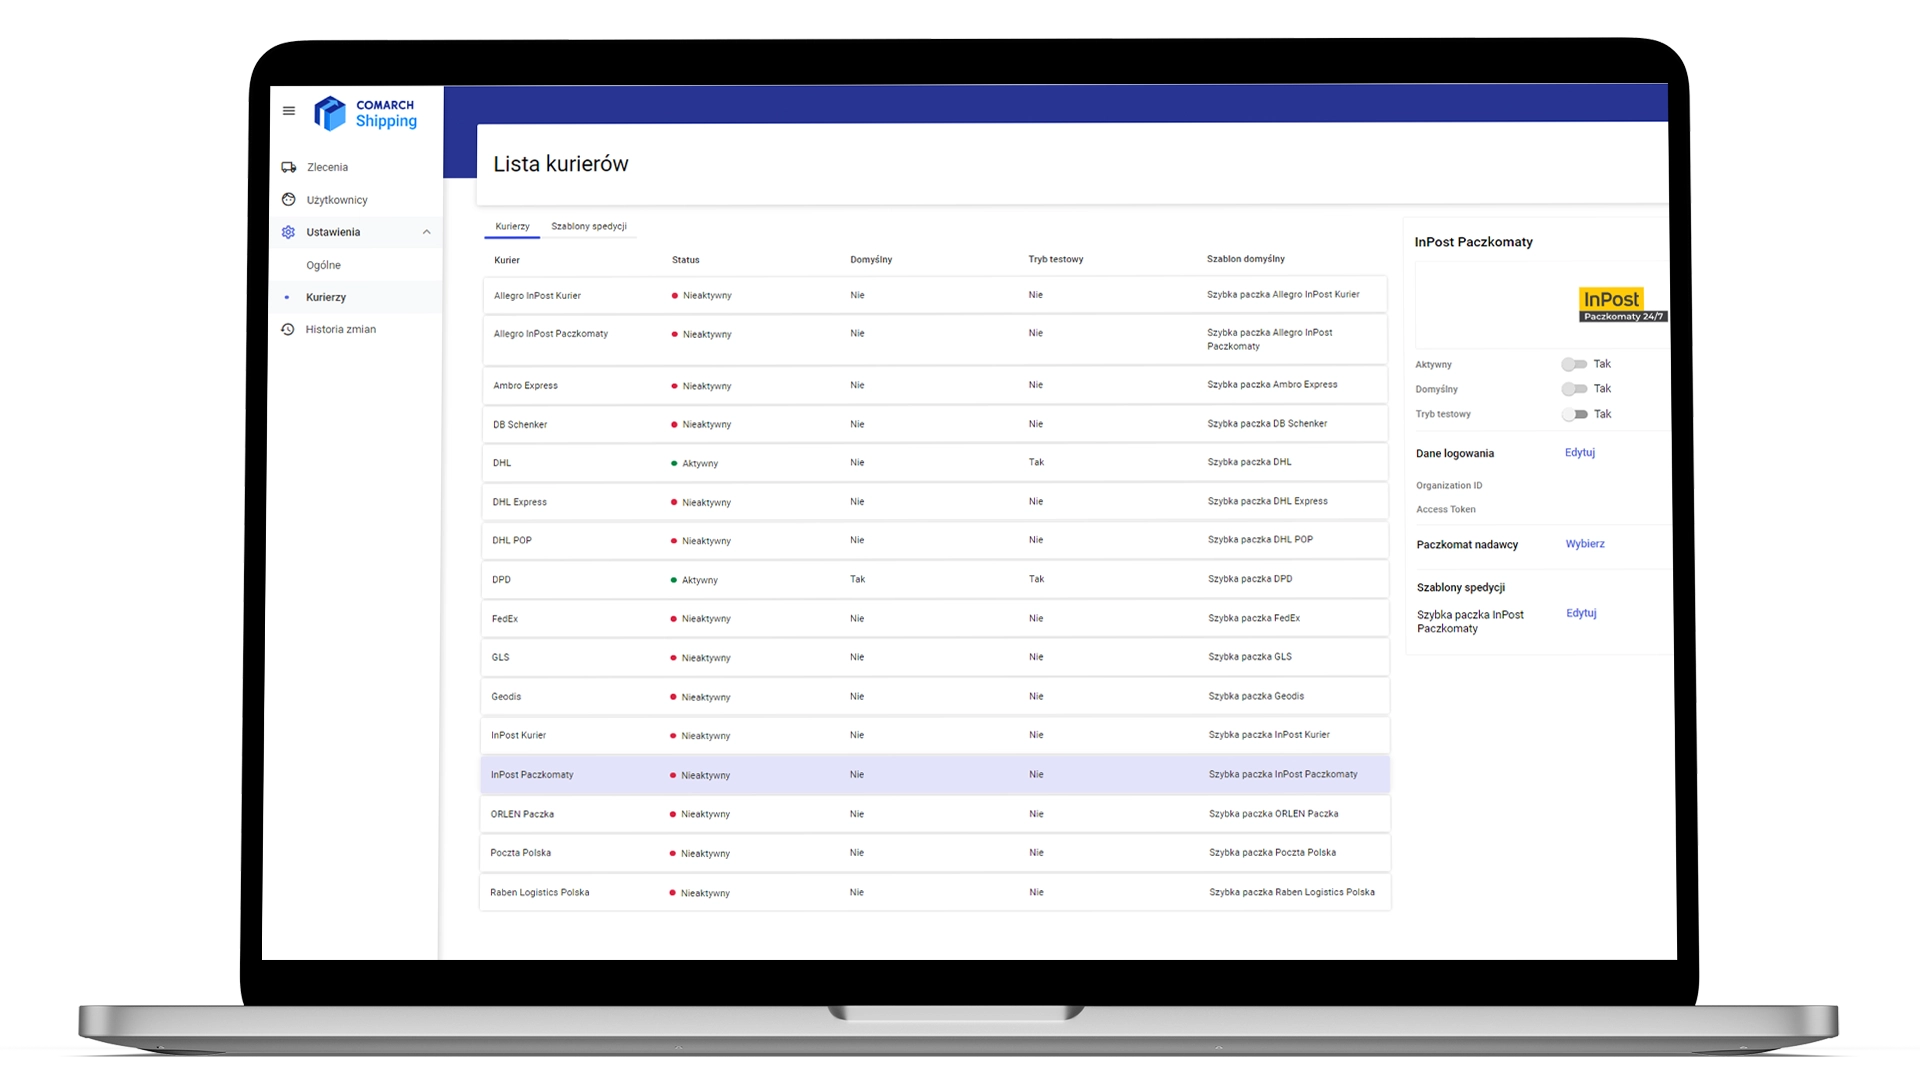Click Szybka paczka ORLEN Paczka template

pyautogui.click(x=1274, y=814)
